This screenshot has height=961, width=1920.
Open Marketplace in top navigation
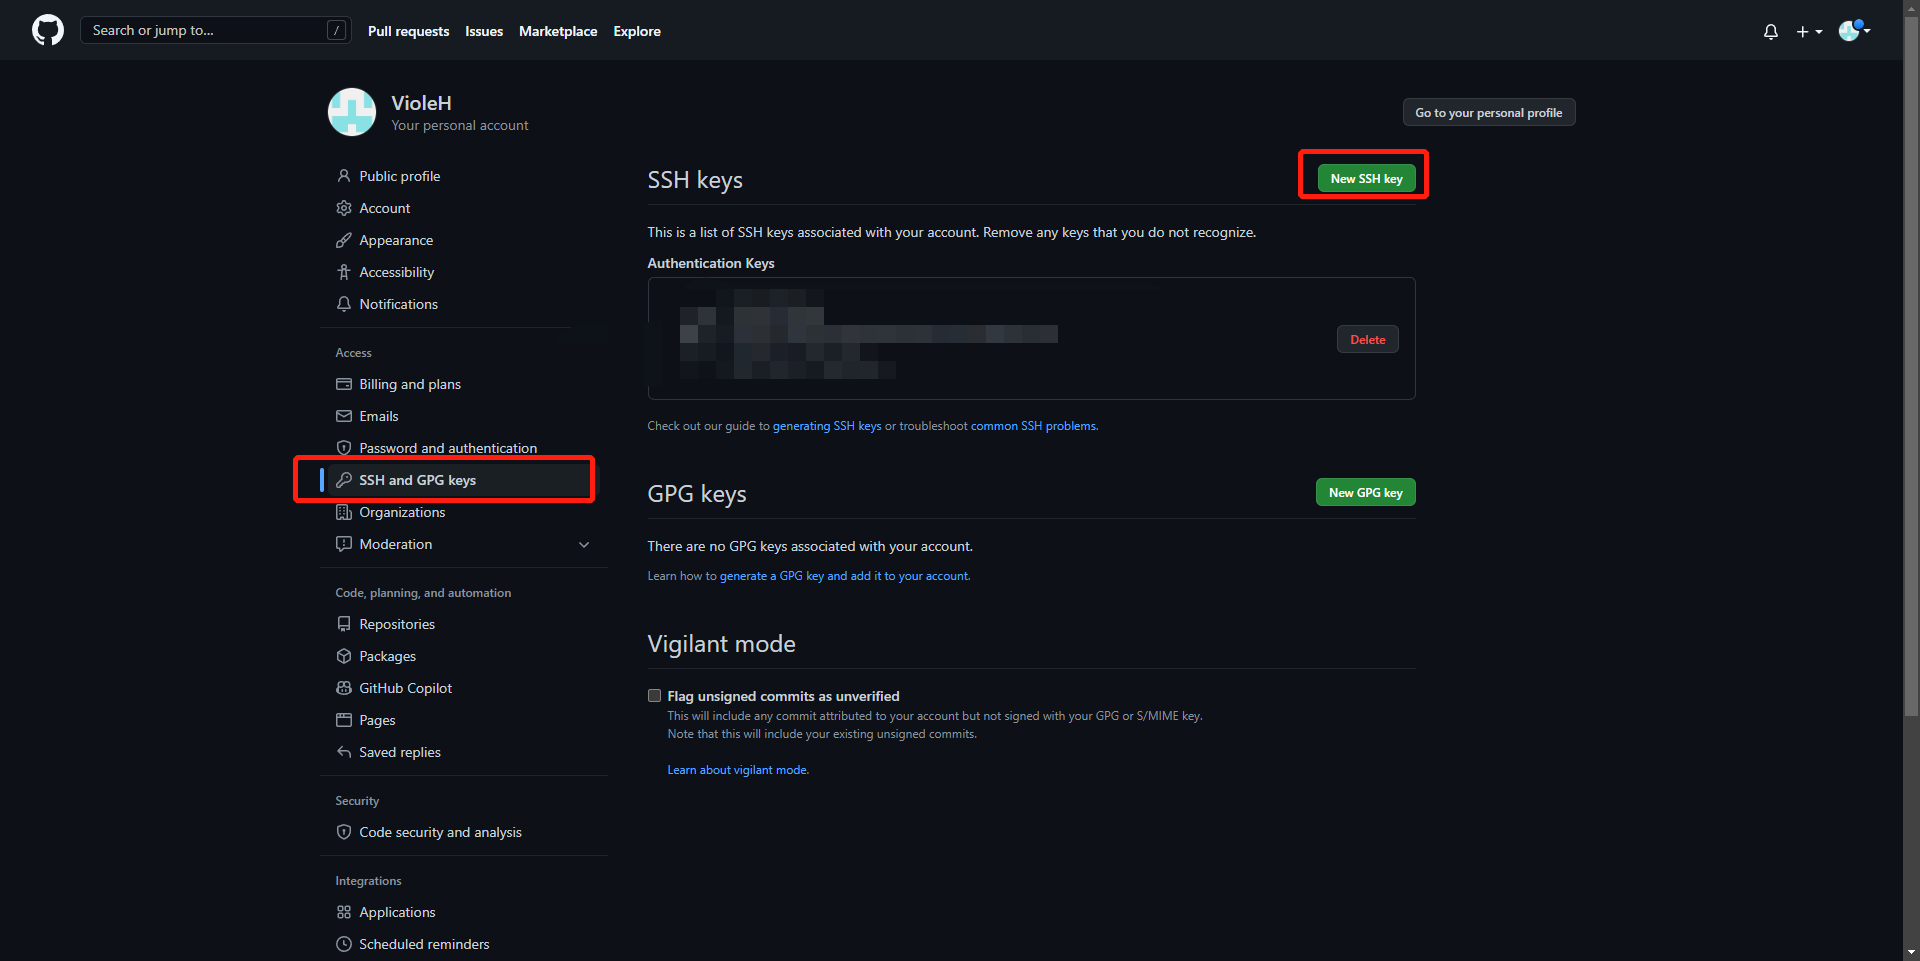click(558, 31)
